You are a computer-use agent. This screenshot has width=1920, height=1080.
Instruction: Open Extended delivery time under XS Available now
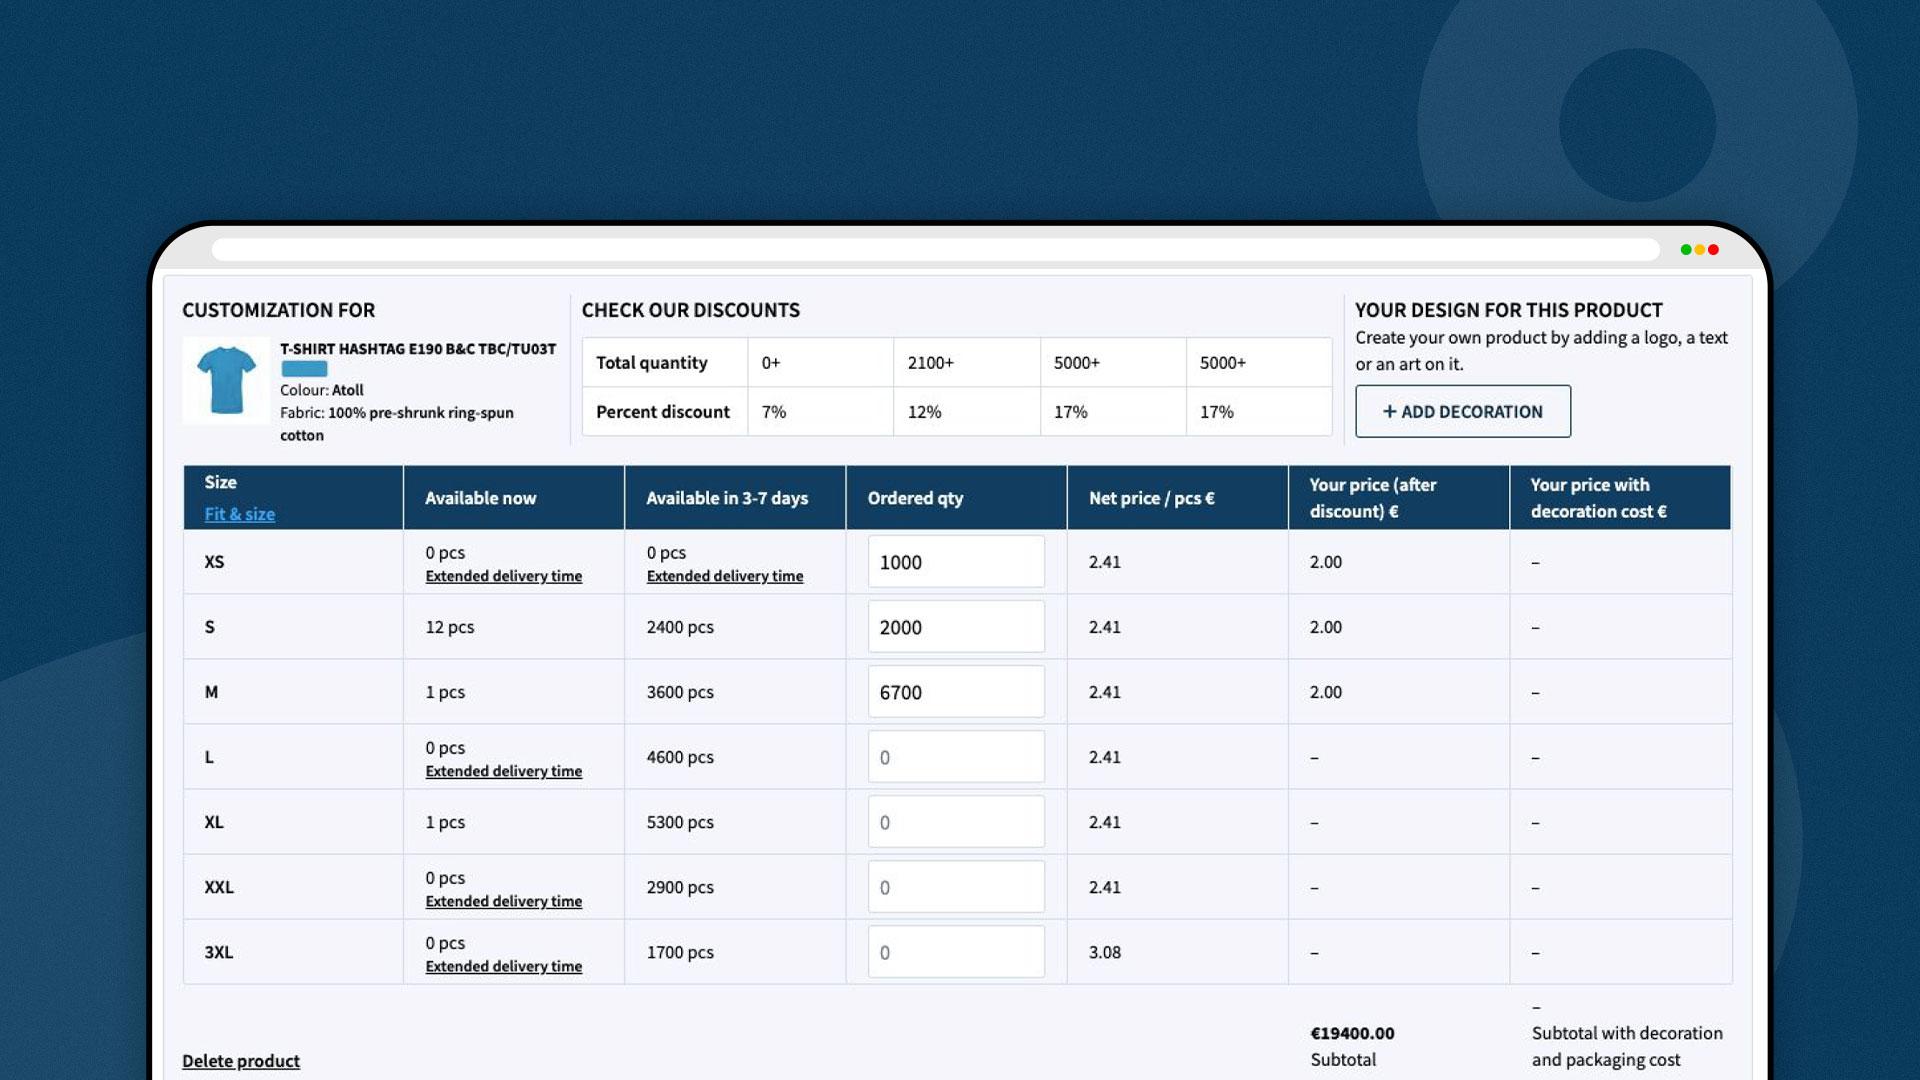pyautogui.click(x=503, y=576)
